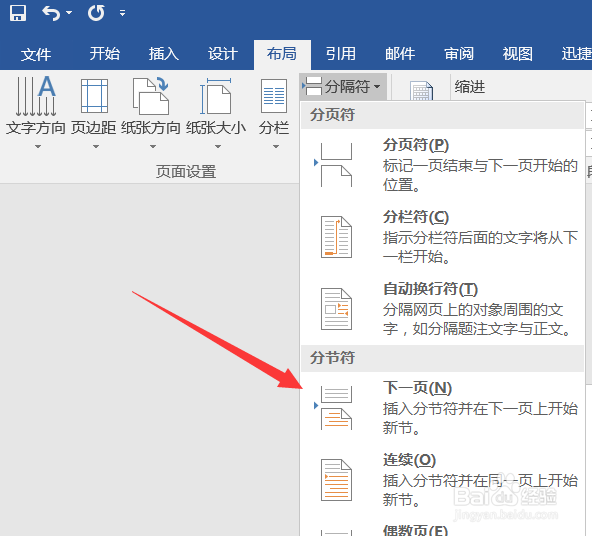Choose 分栏符(C) column break option

[442, 237]
